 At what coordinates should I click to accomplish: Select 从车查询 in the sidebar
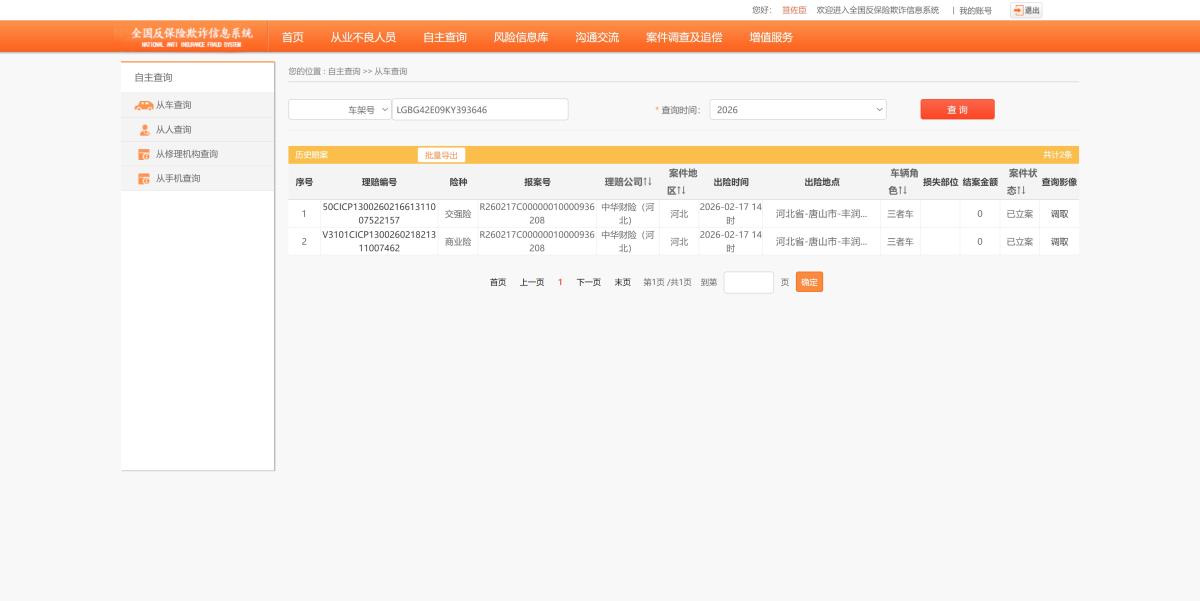(x=173, y=105)
